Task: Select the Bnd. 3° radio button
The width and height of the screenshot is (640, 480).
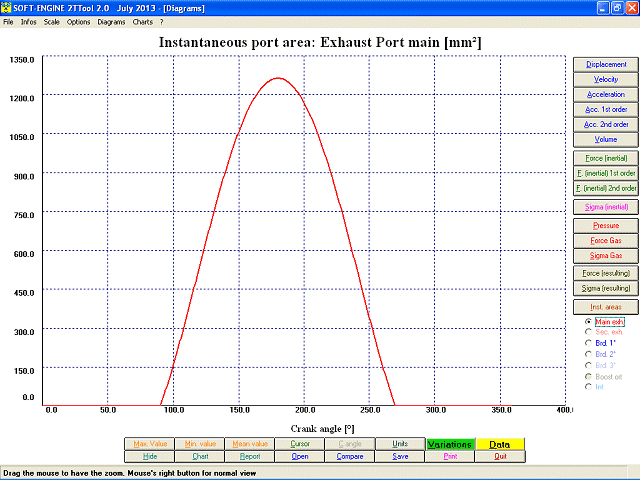Action: click(588, 365)
